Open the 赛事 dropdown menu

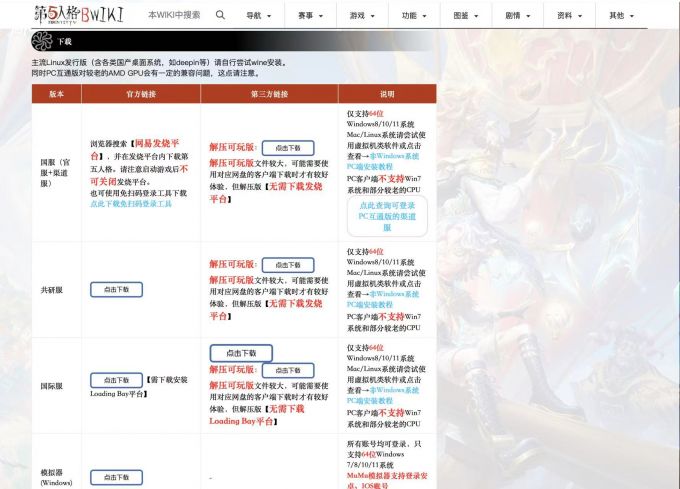(x=311, y=16)
